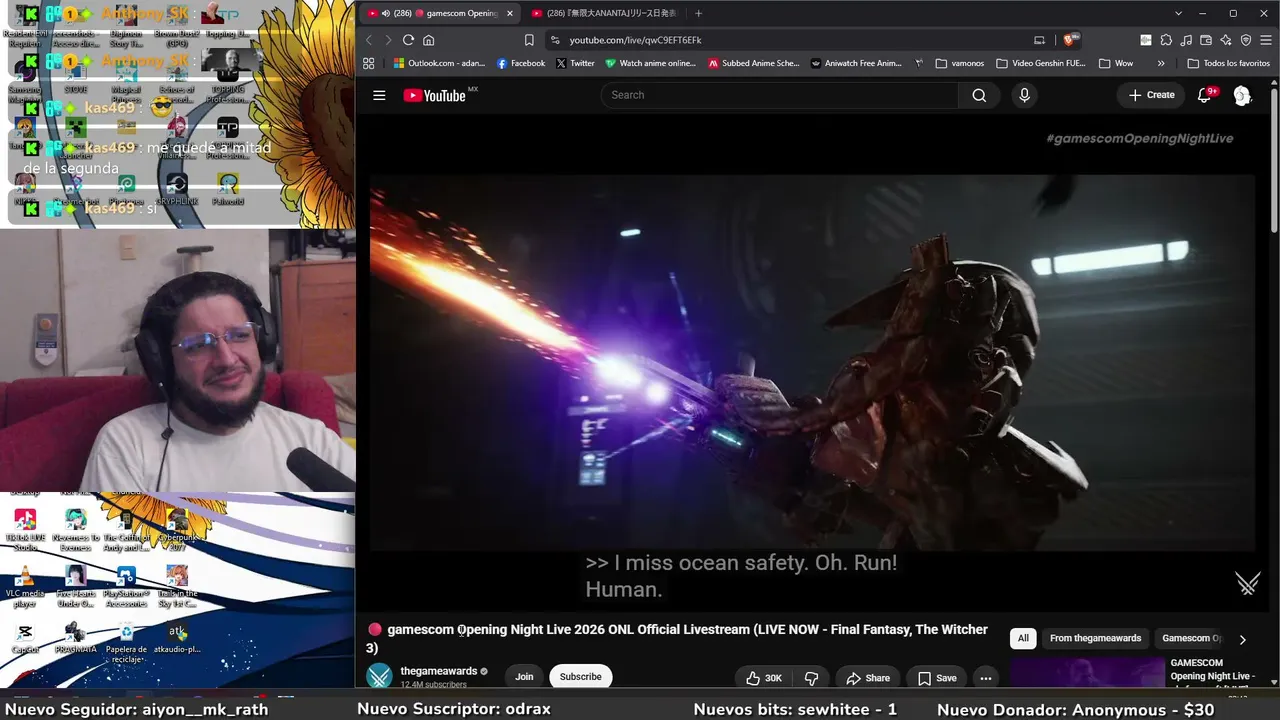This screenshot has height=720, width=1280.
Task: Focus the YouTube Search box
Action: pyautogui.click(x=779, y=95)
